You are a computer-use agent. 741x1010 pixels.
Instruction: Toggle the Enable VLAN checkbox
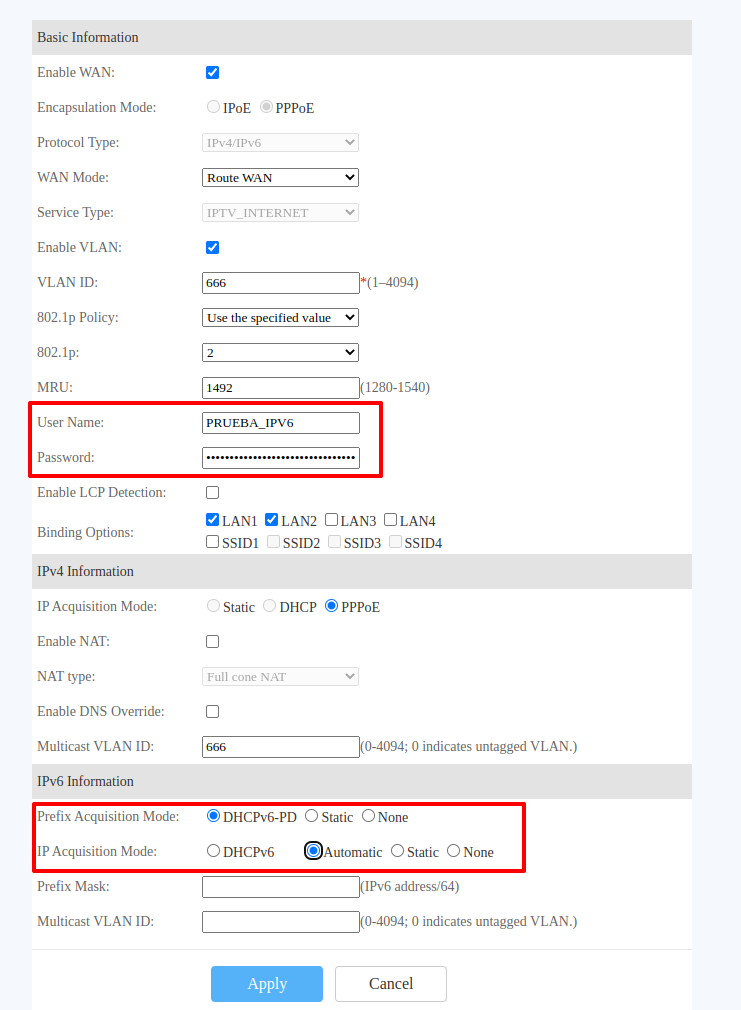tap(212, 247)
